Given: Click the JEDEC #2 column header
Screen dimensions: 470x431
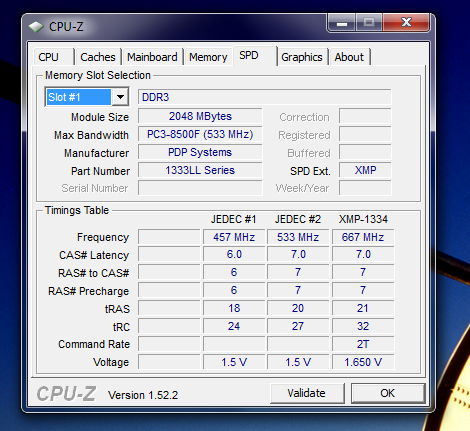Looking at the screenshot, I should [298, 219].
